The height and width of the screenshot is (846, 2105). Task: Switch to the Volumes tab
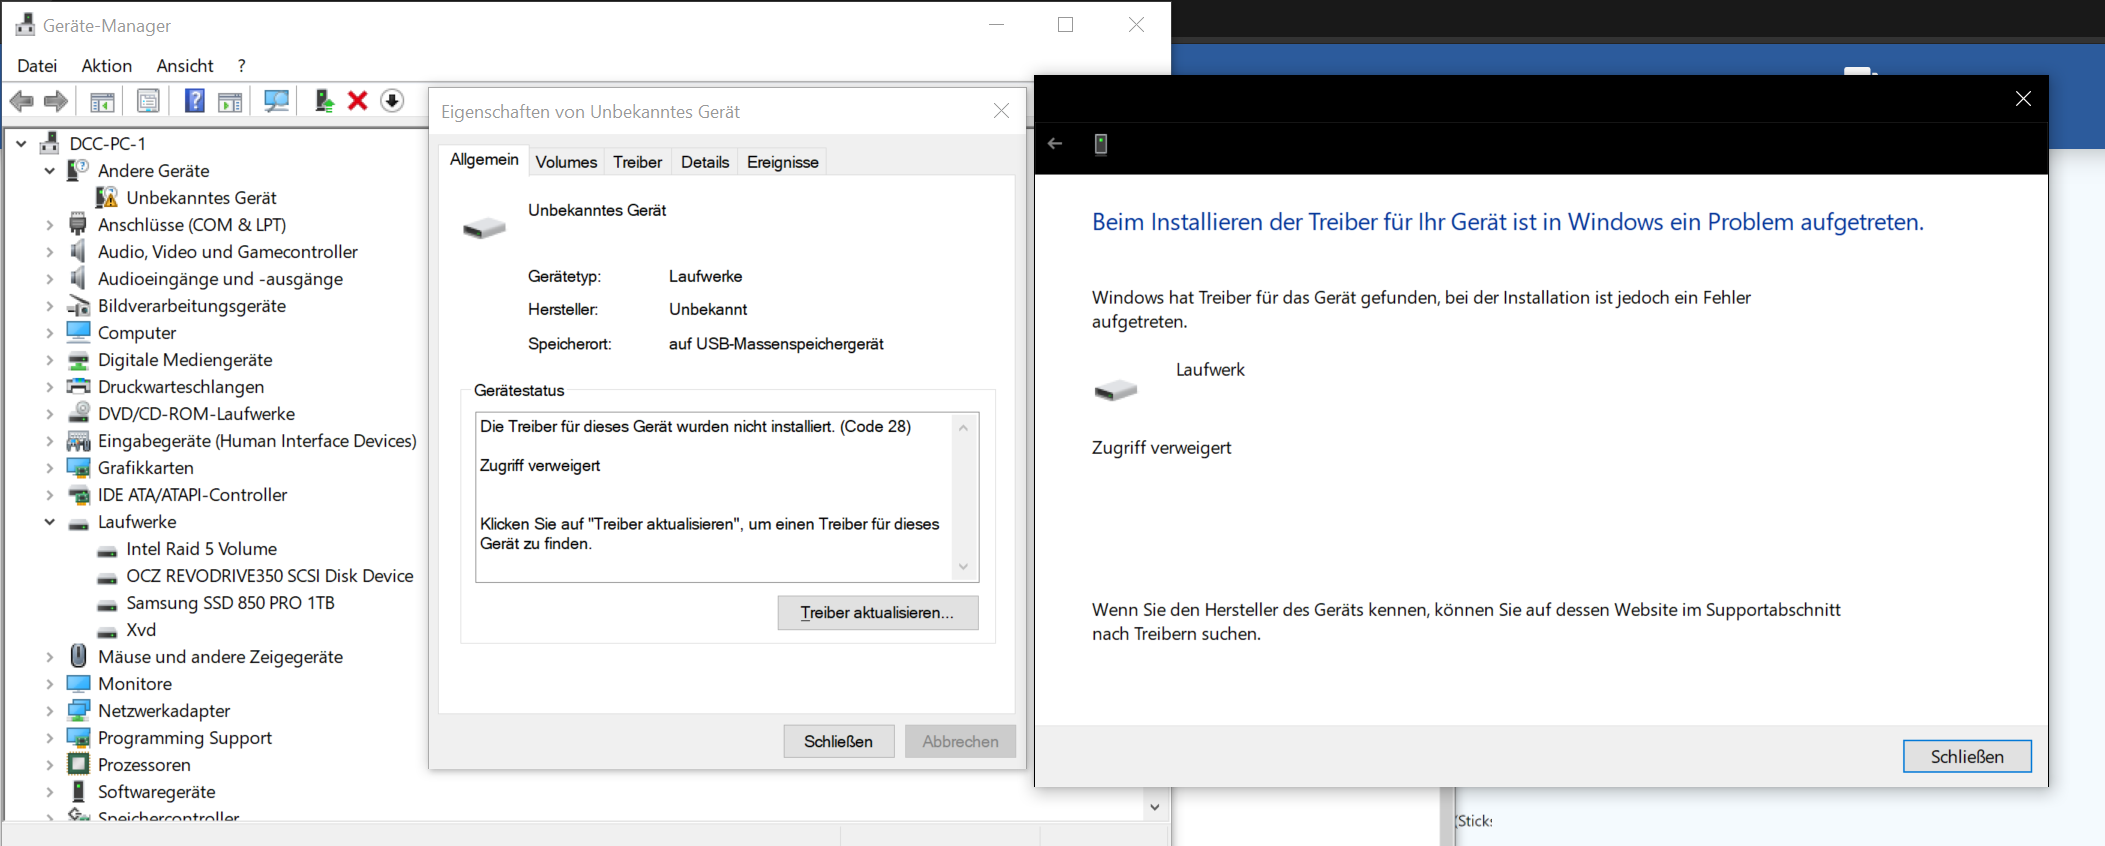[566, 162]
